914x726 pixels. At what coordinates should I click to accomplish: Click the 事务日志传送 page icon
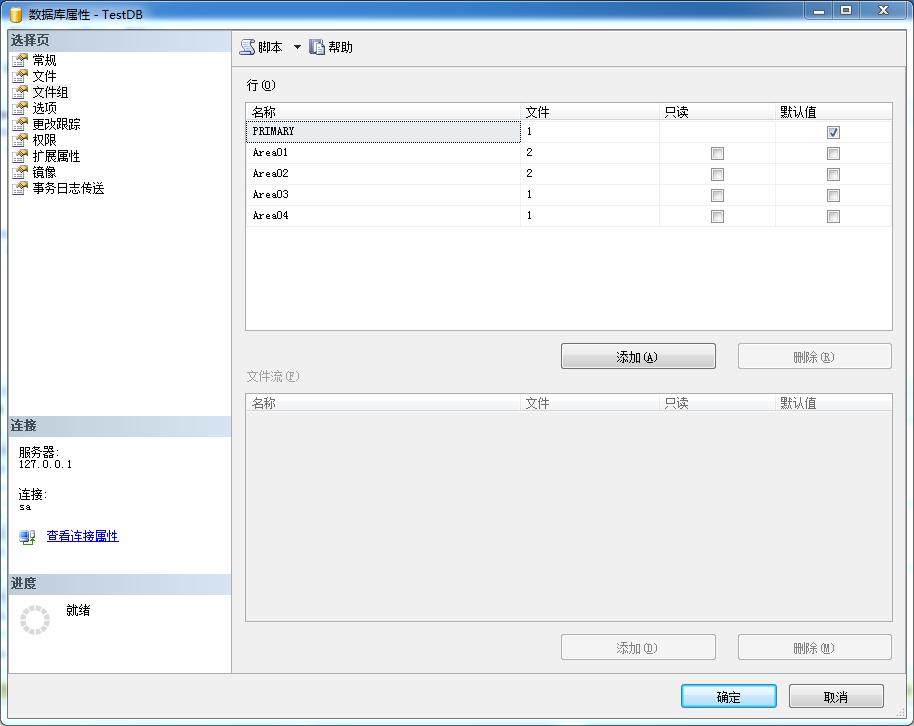[20, 188]
